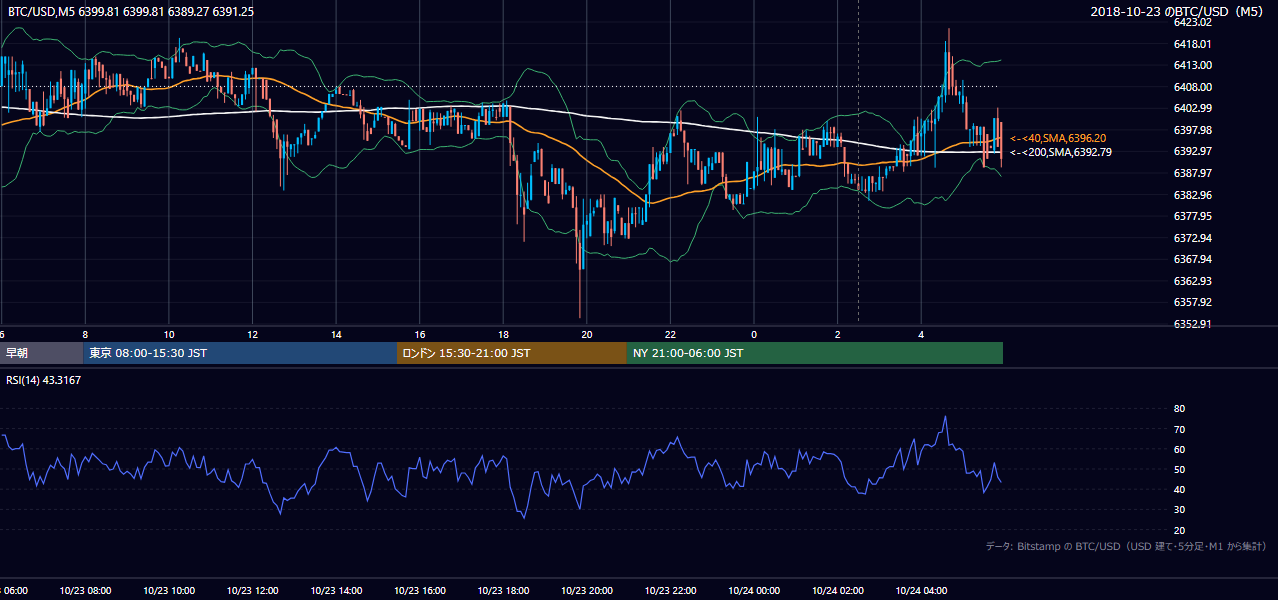Click price axis value 6413.00
This screenshot has height=600, width=1278.
pos(1193,65)
